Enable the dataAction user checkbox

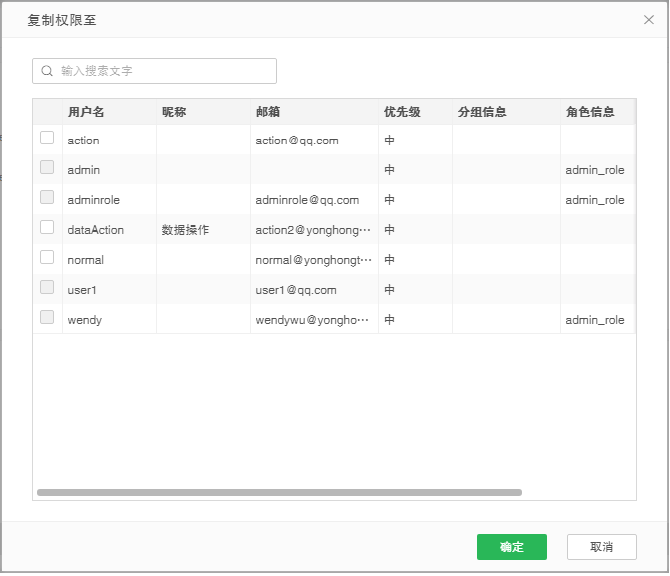coord(47,228)
